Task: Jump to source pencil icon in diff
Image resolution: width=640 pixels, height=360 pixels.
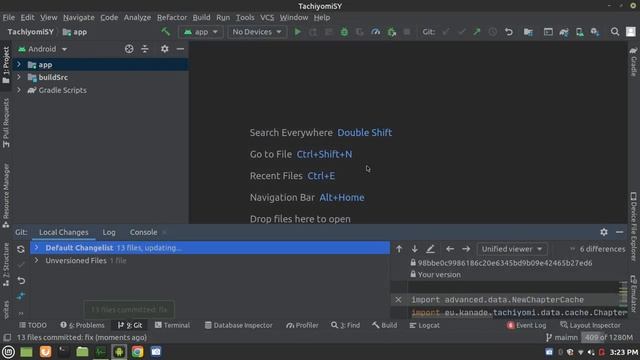Action: pos(430,249)
